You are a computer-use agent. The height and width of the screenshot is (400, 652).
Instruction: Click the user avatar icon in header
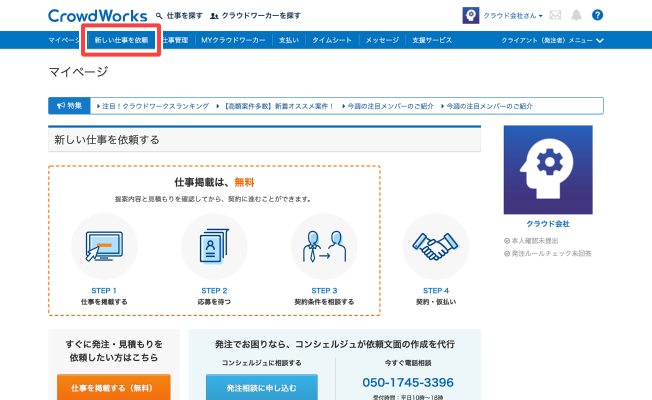[470, 16]
